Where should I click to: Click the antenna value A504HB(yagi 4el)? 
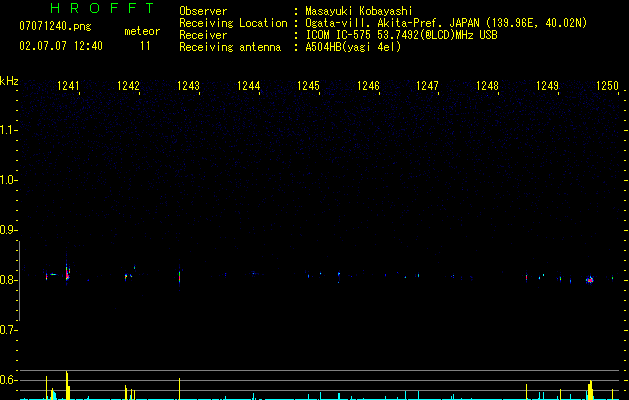[x=353, y=47]
